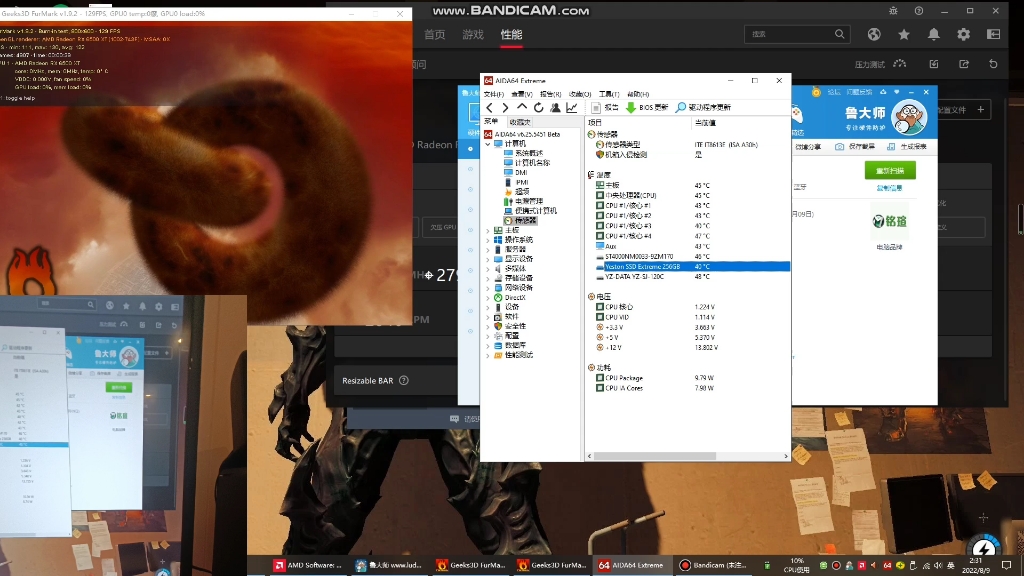Click AIDA64 horizontal scrollbar right arrow
1024x576 pixels.
786,456
